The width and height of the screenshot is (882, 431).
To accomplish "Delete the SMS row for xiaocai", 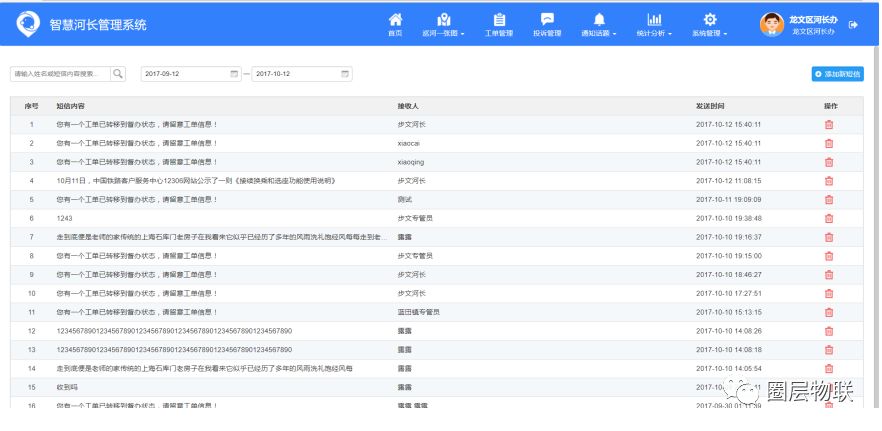I will coord(829,143).
